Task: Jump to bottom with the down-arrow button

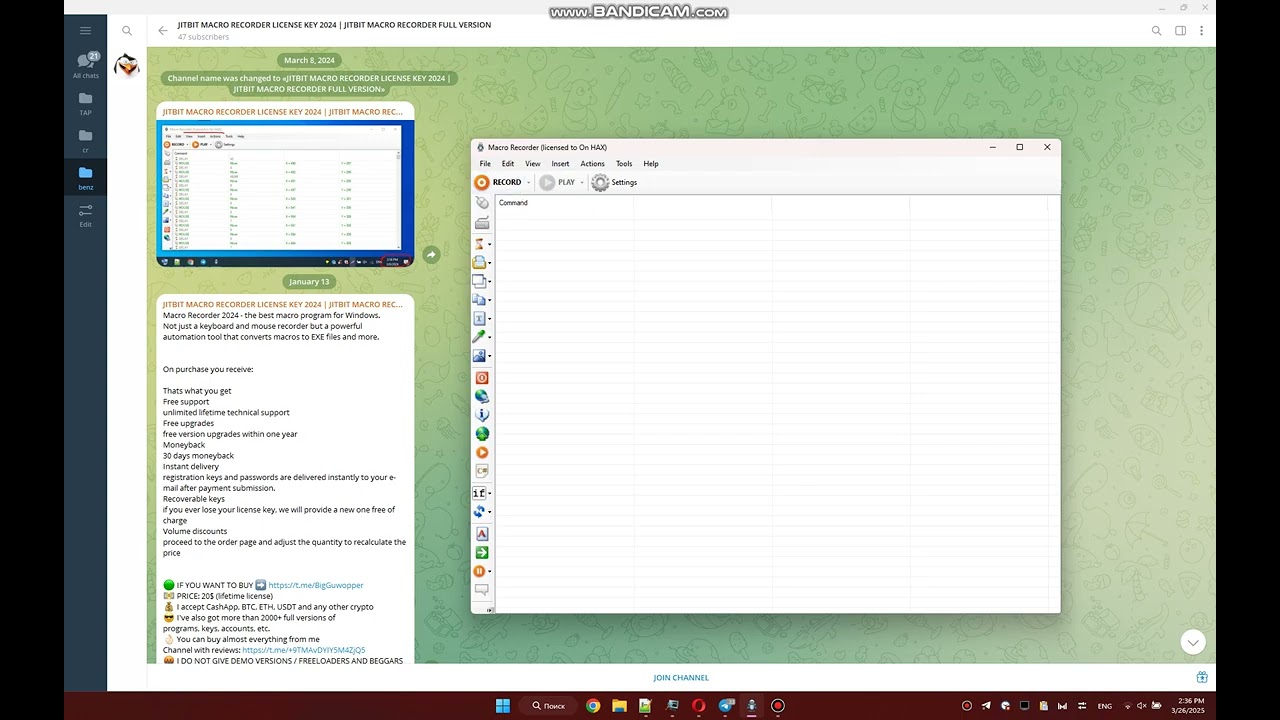Action: [x=1192, y=642]
